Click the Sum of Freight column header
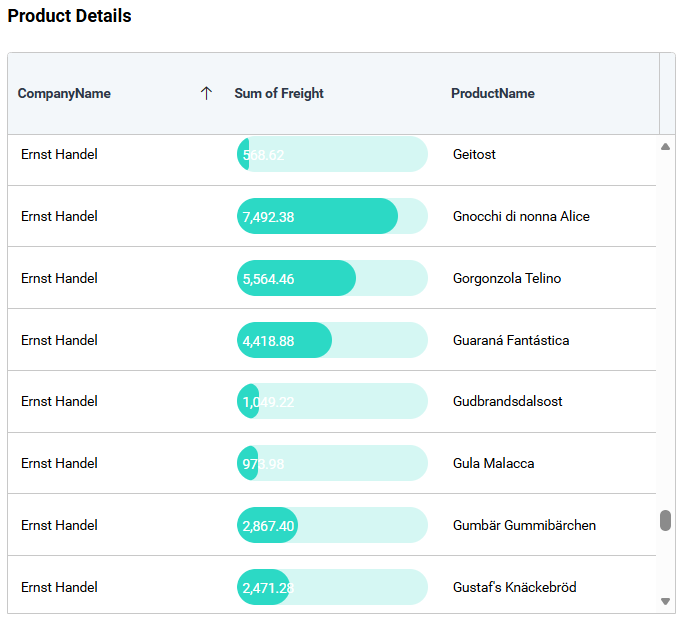 pyautogui.click(x=279, y=93)
